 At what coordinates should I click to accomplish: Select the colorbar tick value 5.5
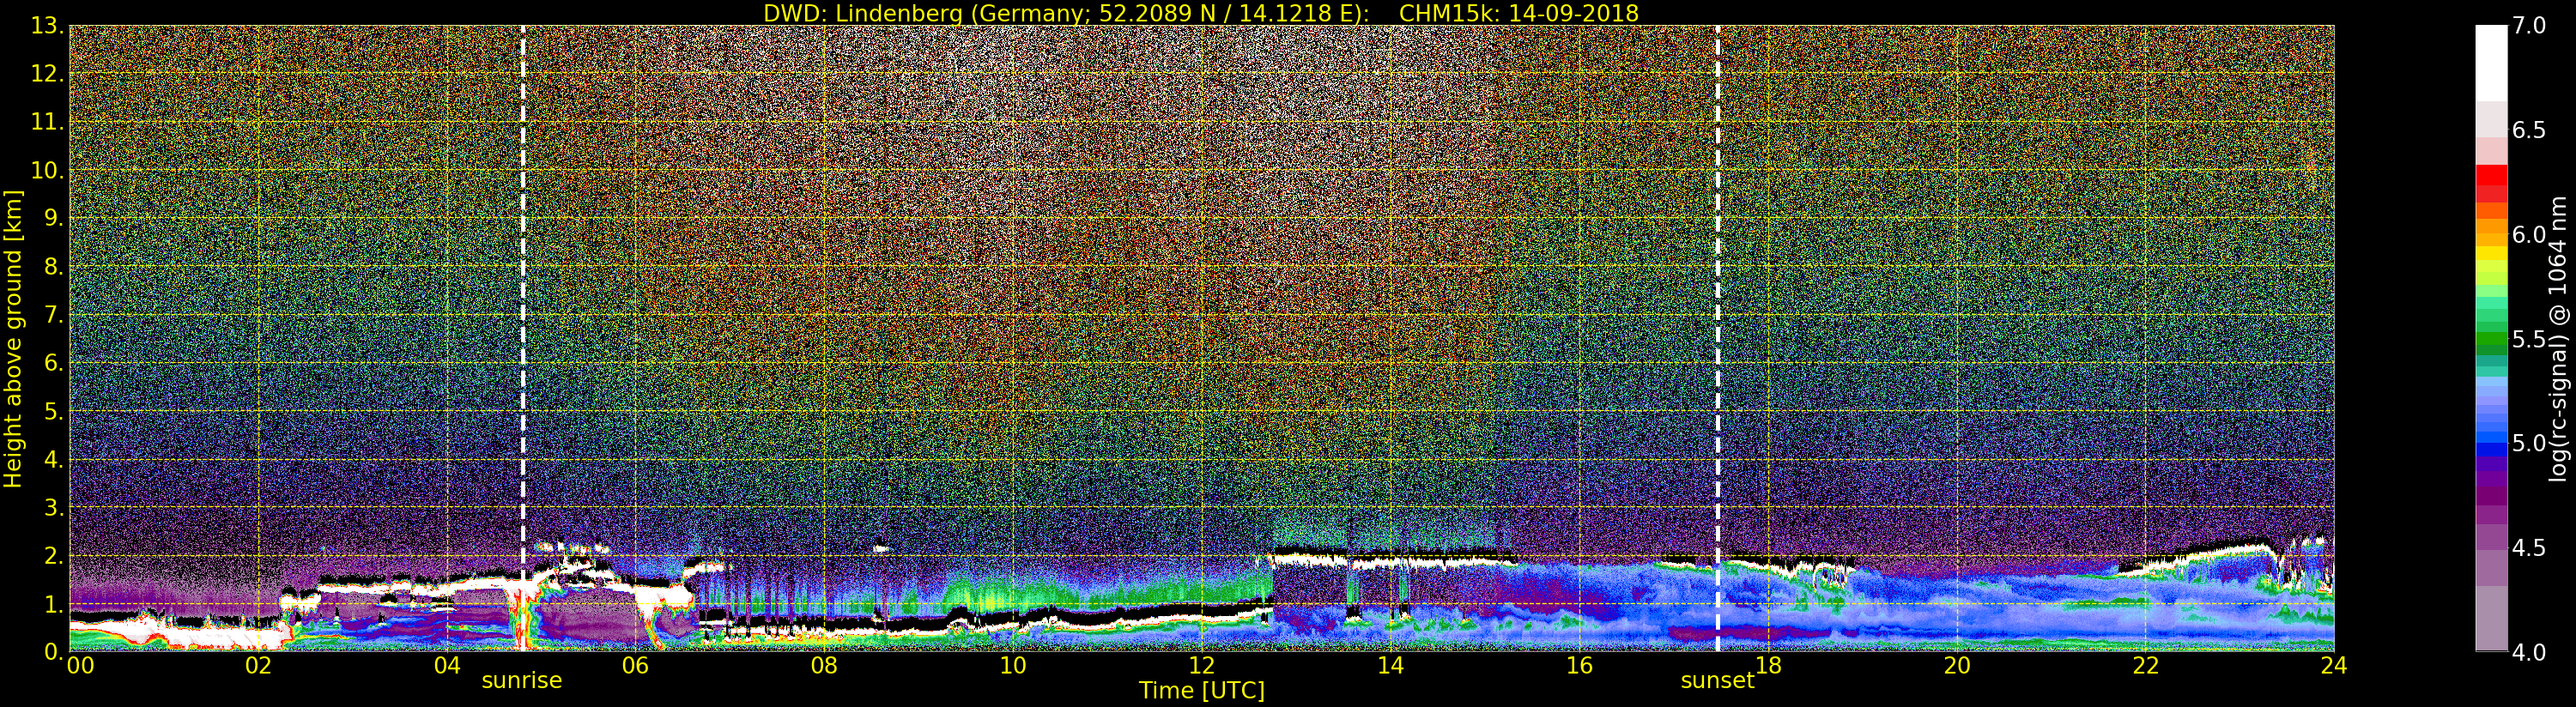[x=2529, y=339]
